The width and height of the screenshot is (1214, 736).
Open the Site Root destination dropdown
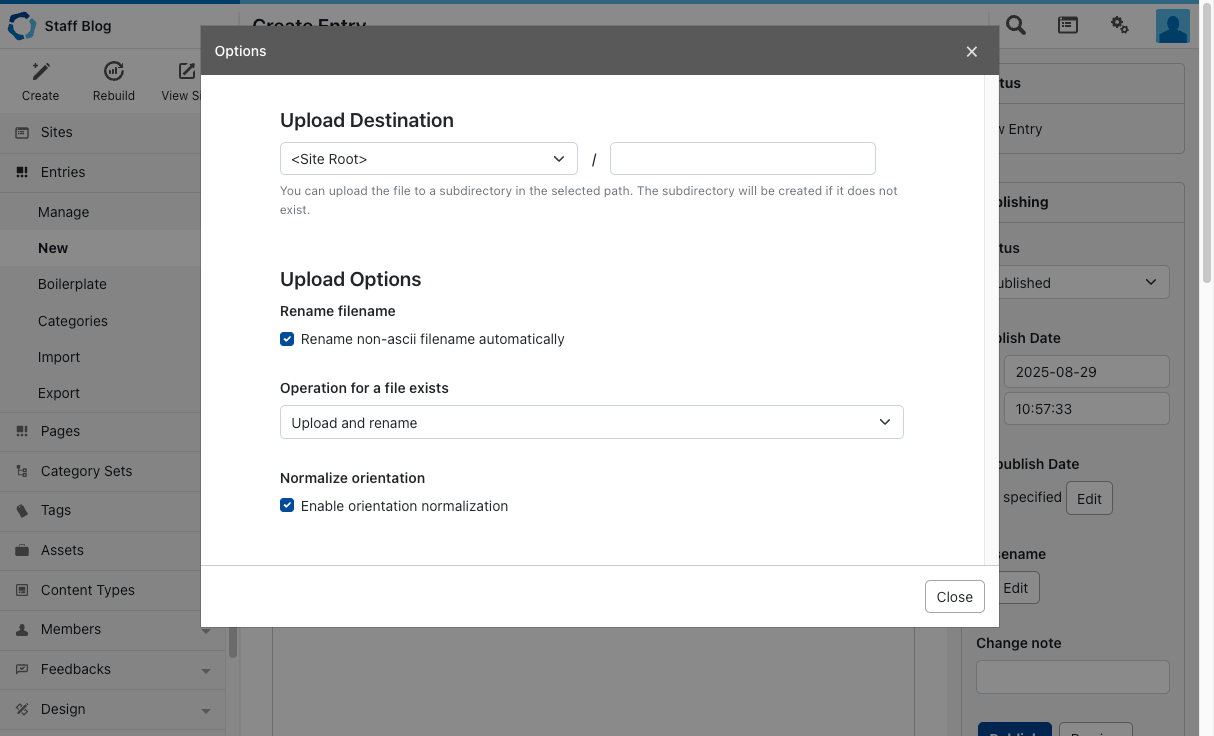[x=428, y=159]
